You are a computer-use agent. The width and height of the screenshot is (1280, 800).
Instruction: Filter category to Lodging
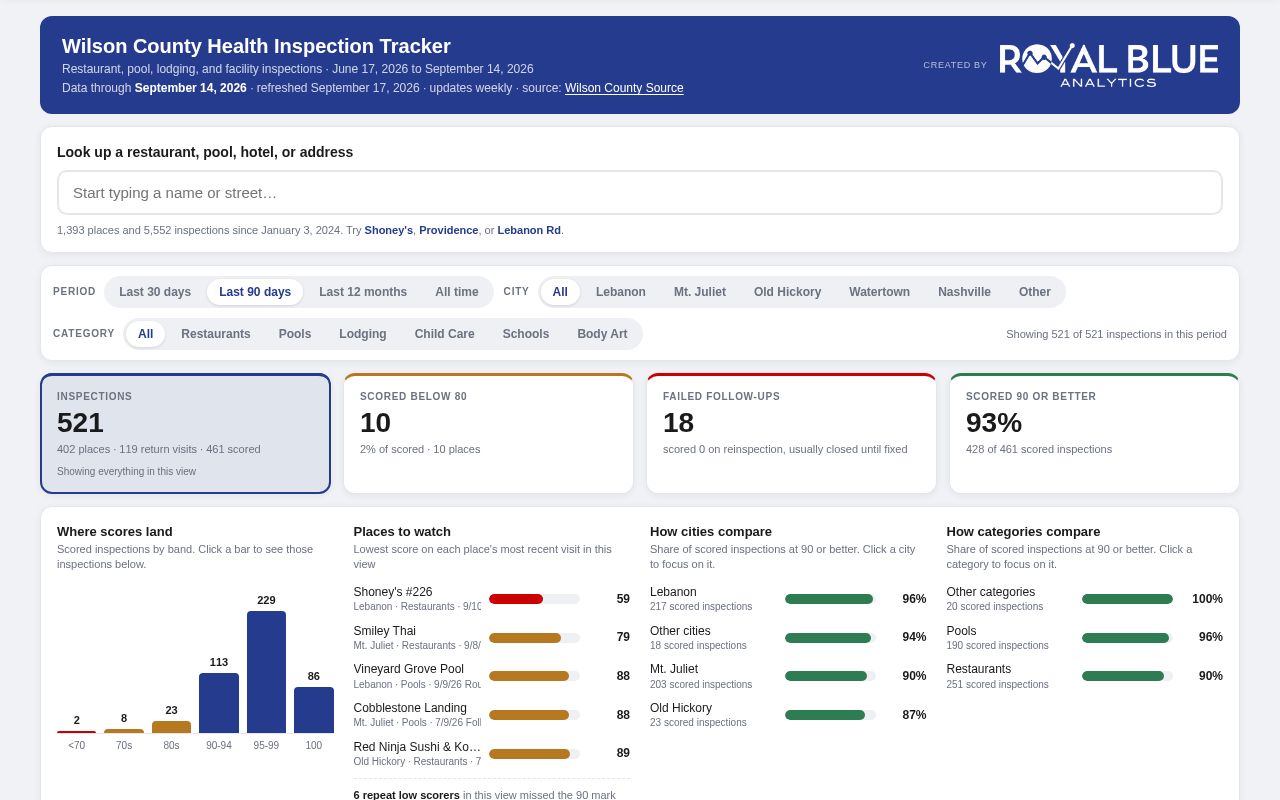pos(363,334)
